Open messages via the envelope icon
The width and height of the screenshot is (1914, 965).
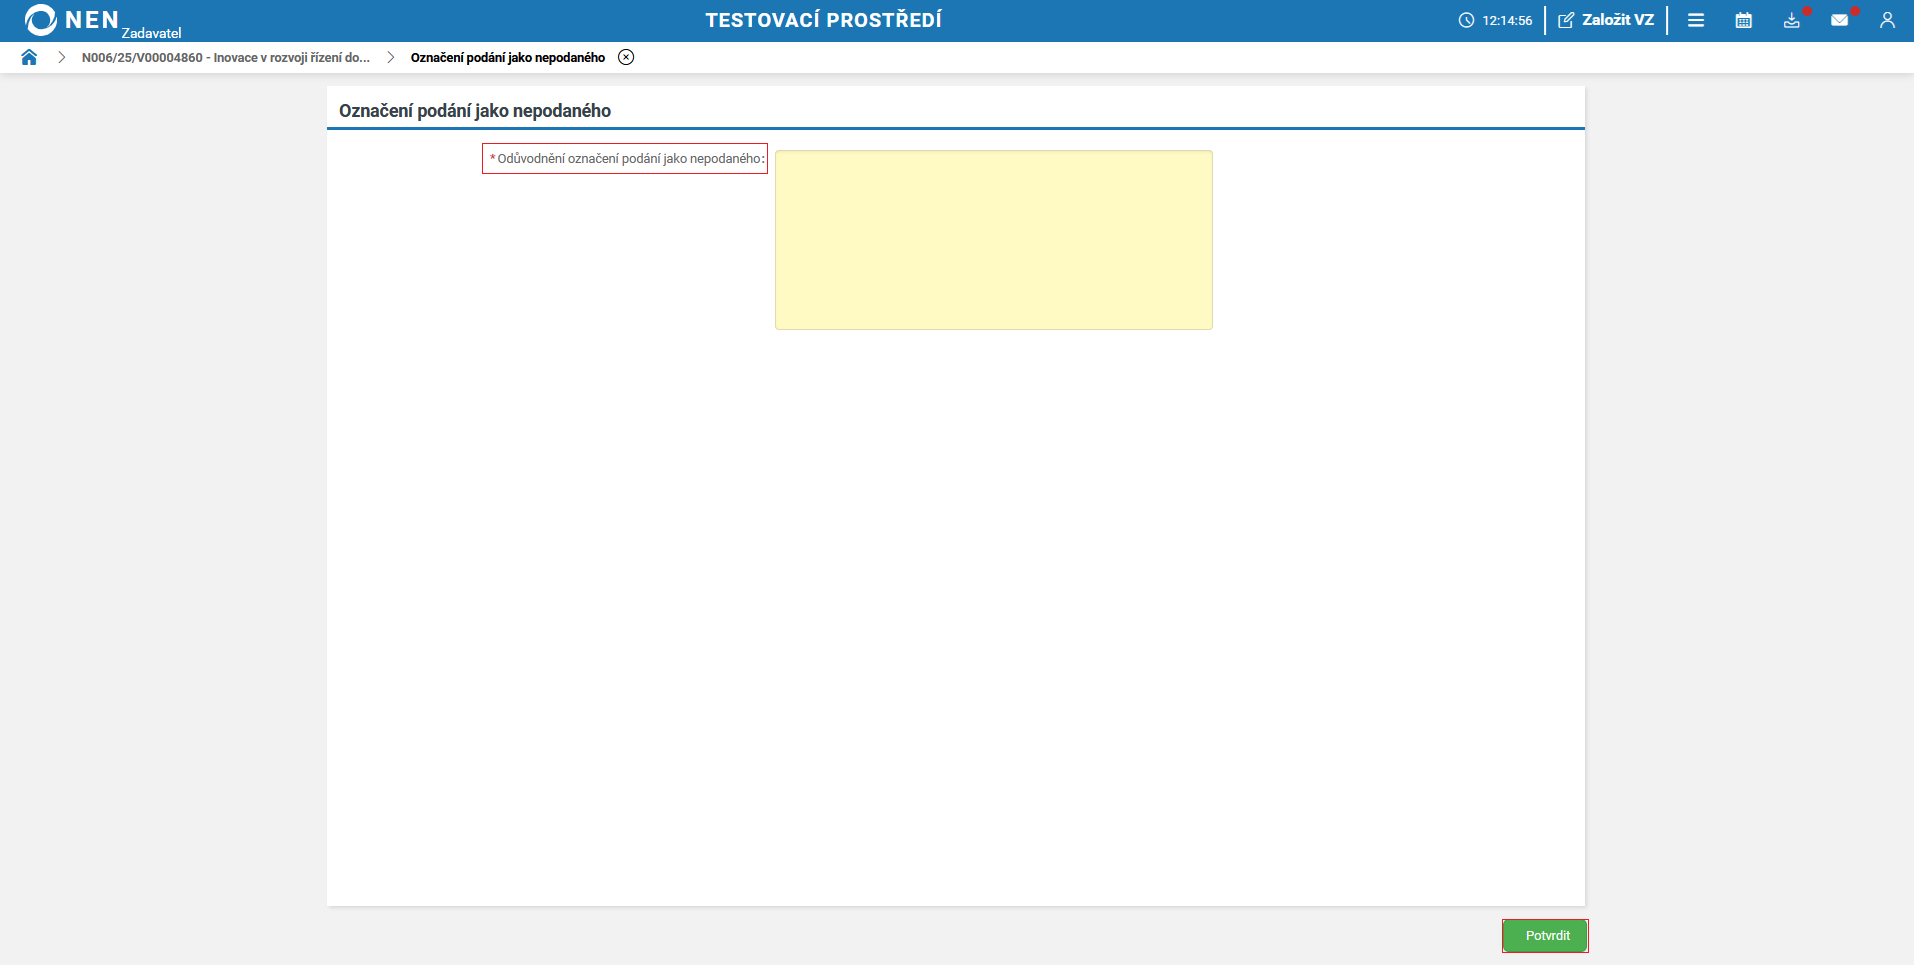tap(1840, 21)
